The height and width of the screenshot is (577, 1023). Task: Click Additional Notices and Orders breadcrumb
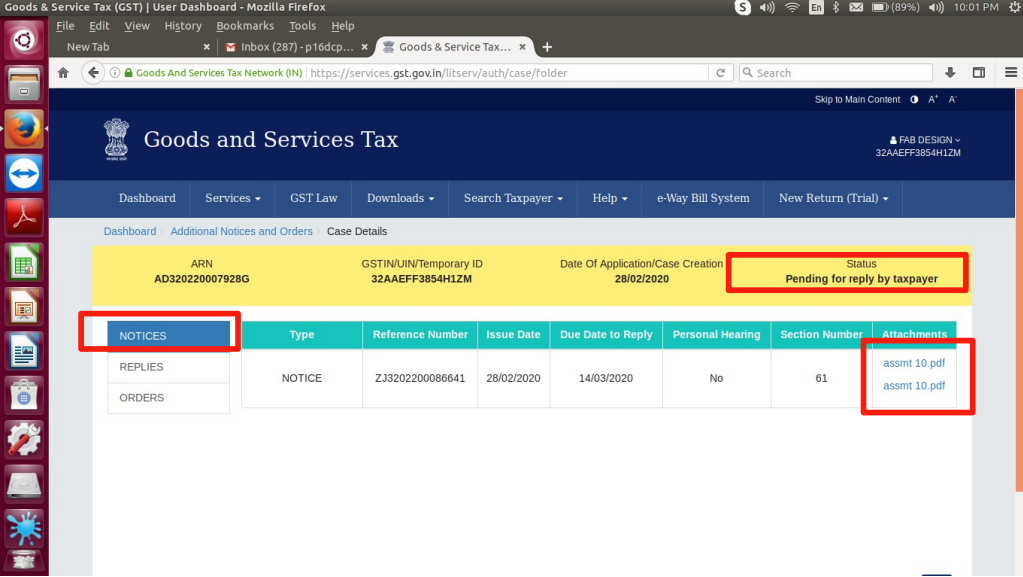[241, 231]
